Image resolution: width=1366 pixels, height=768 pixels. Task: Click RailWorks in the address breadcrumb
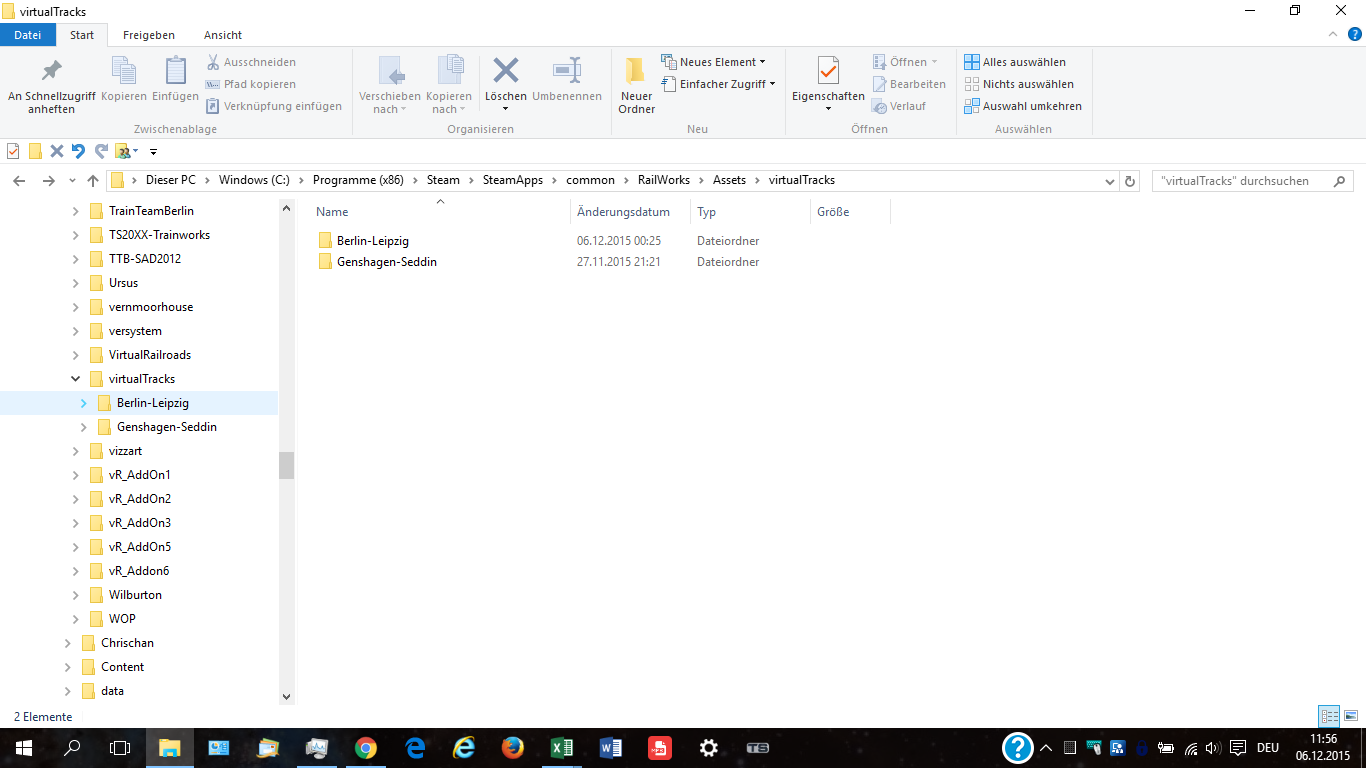pyautogui.click(x=663, y=180)
